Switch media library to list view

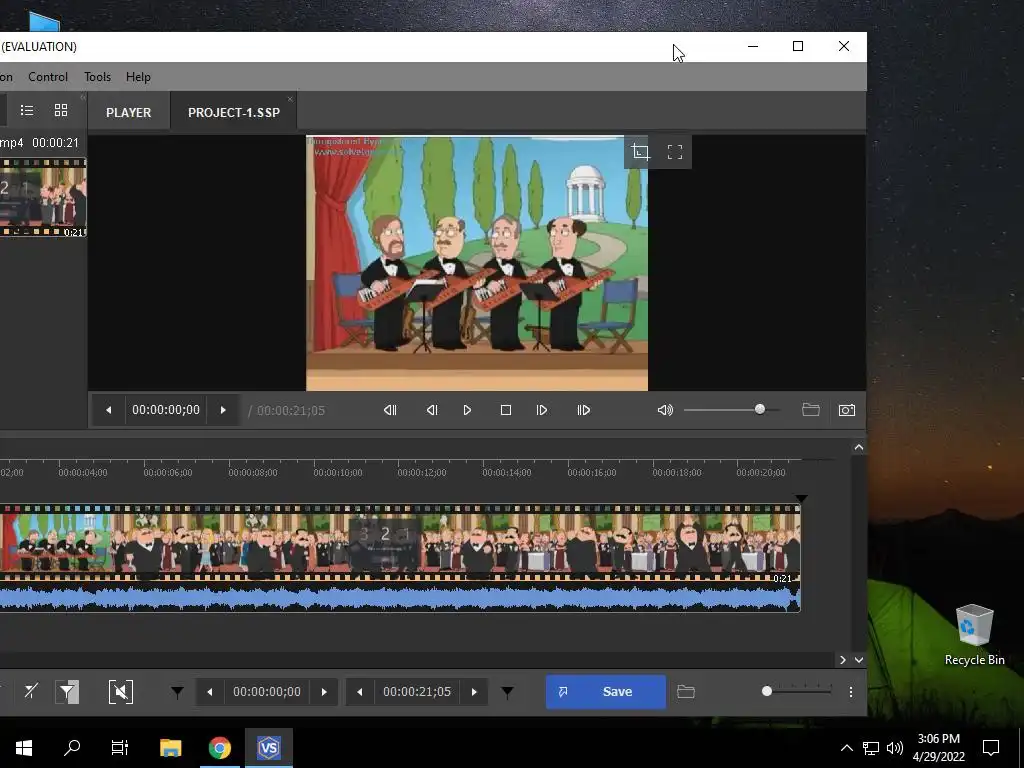tap(27, 110)
